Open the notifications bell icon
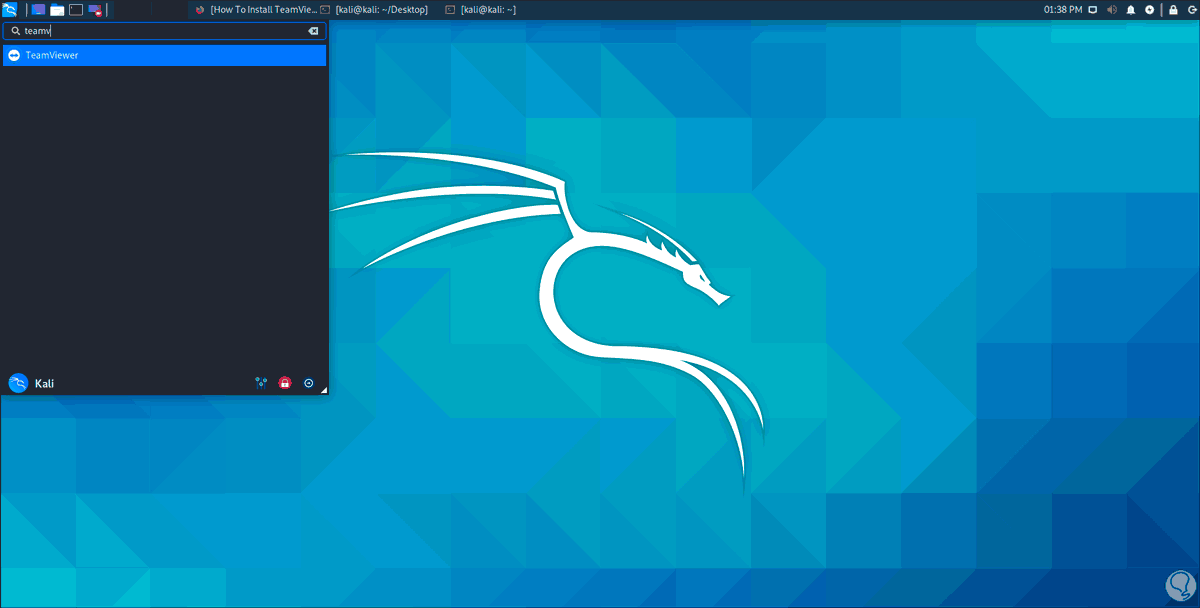The image size is (1200, 608). [x=1131, y=9]
